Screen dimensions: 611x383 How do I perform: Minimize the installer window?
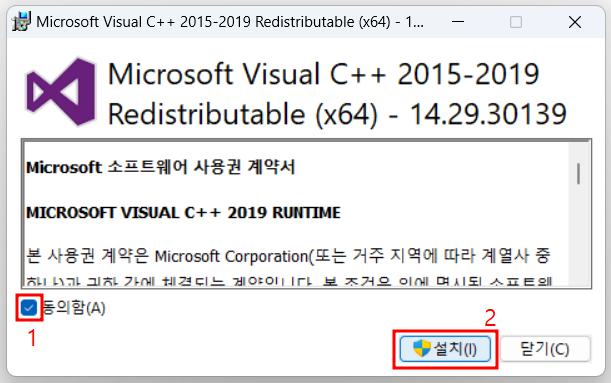pos(458,22)
